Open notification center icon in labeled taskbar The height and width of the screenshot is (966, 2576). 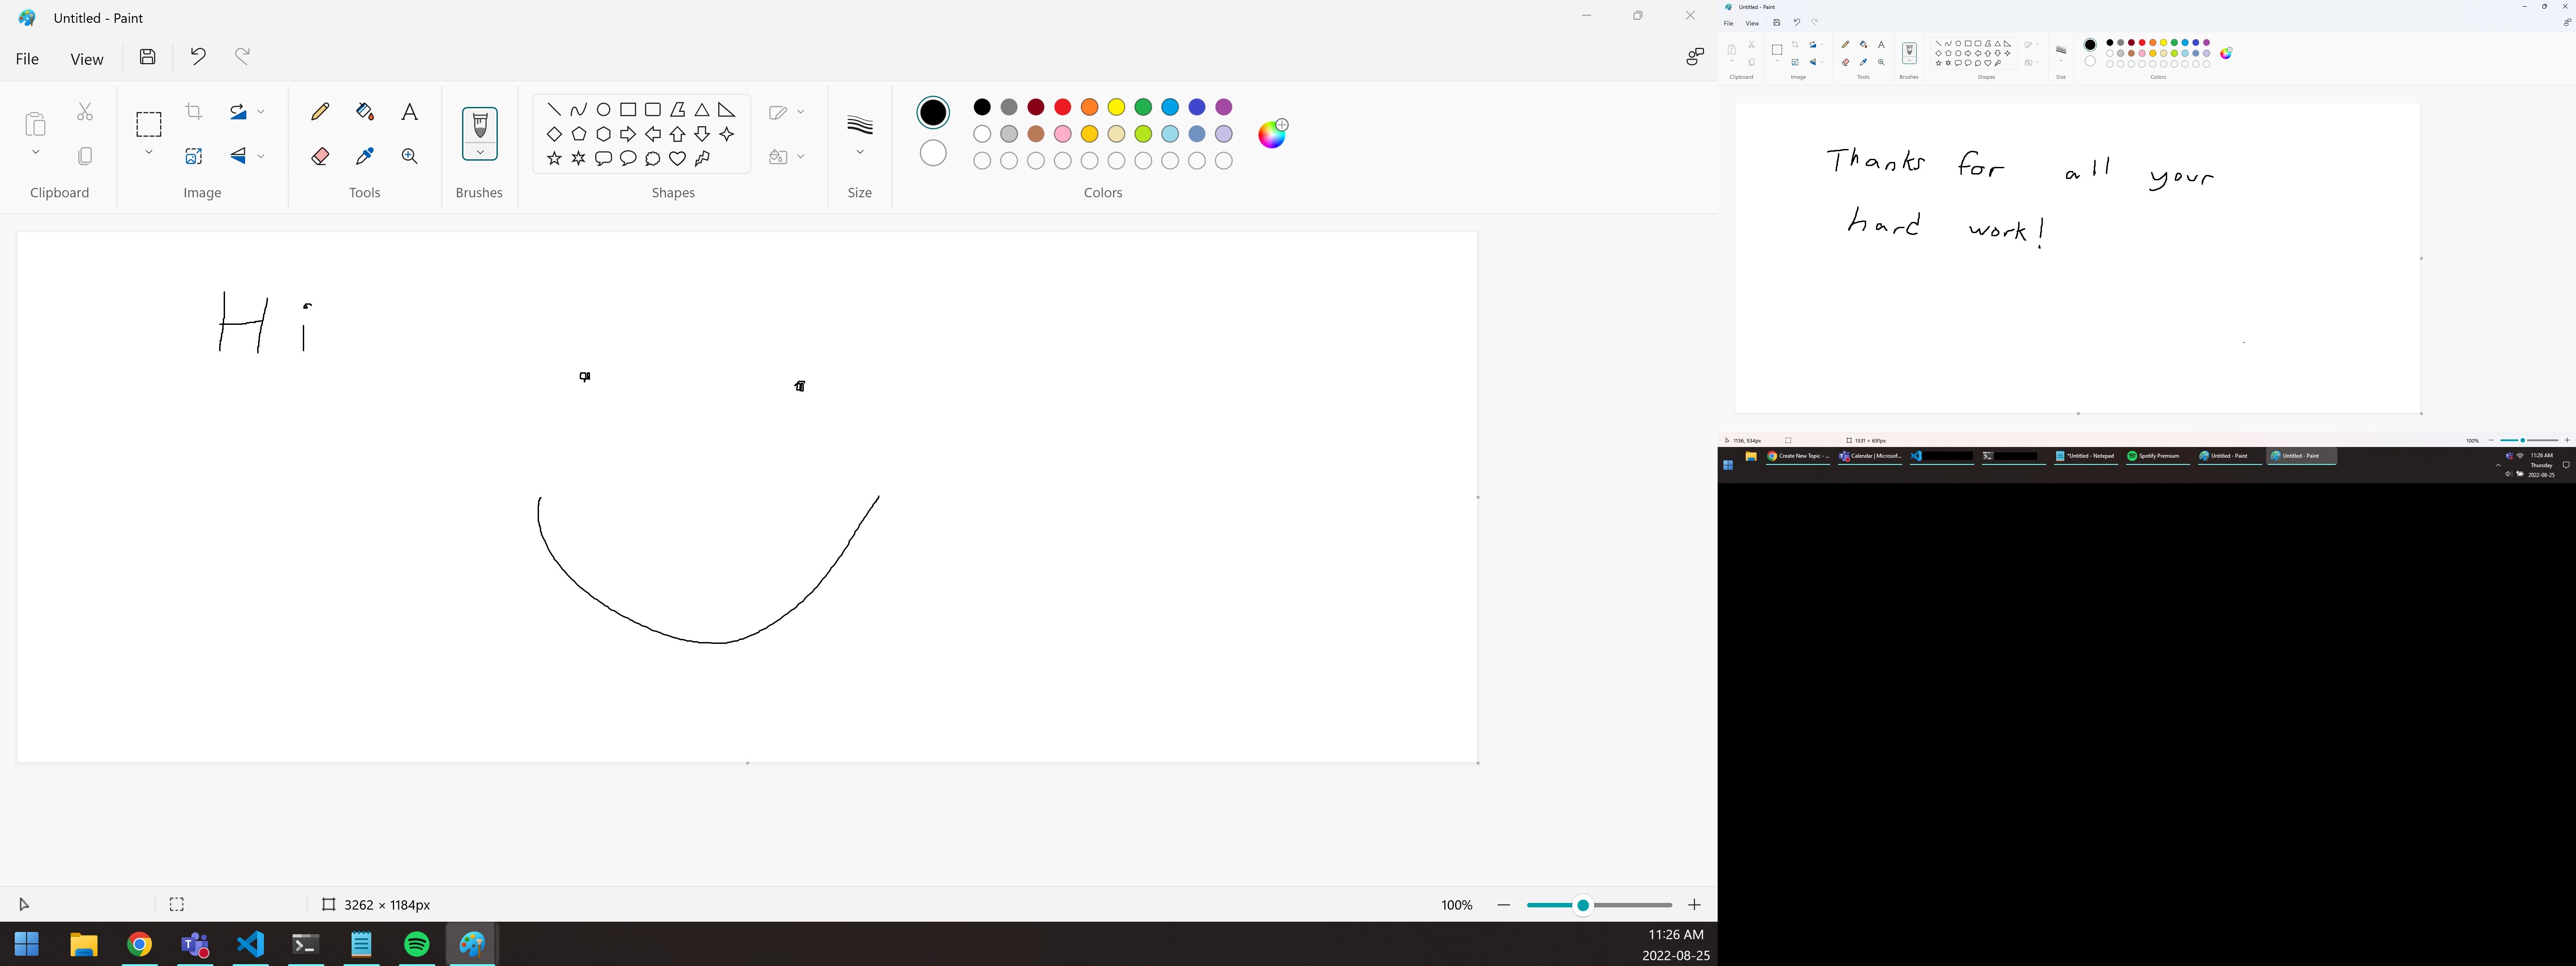click(2566, 465)
